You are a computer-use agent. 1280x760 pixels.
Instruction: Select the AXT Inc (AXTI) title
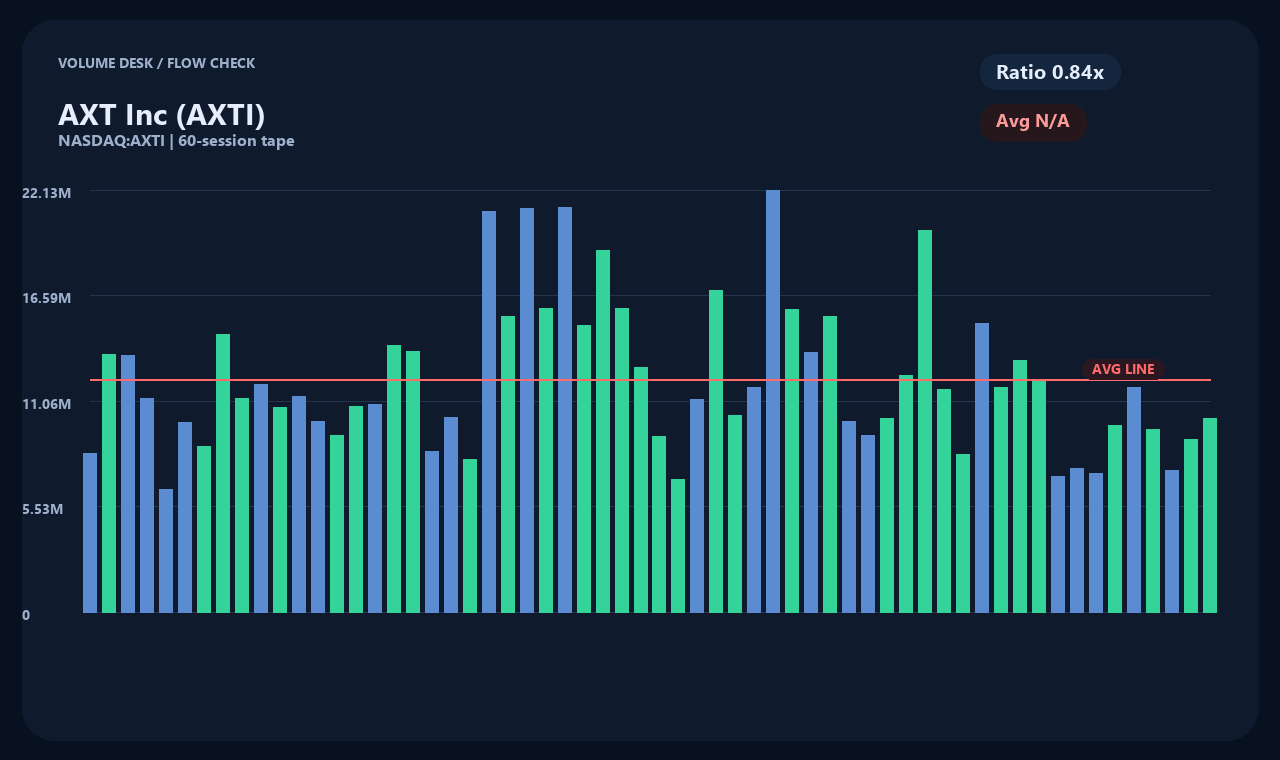[161, 115]
